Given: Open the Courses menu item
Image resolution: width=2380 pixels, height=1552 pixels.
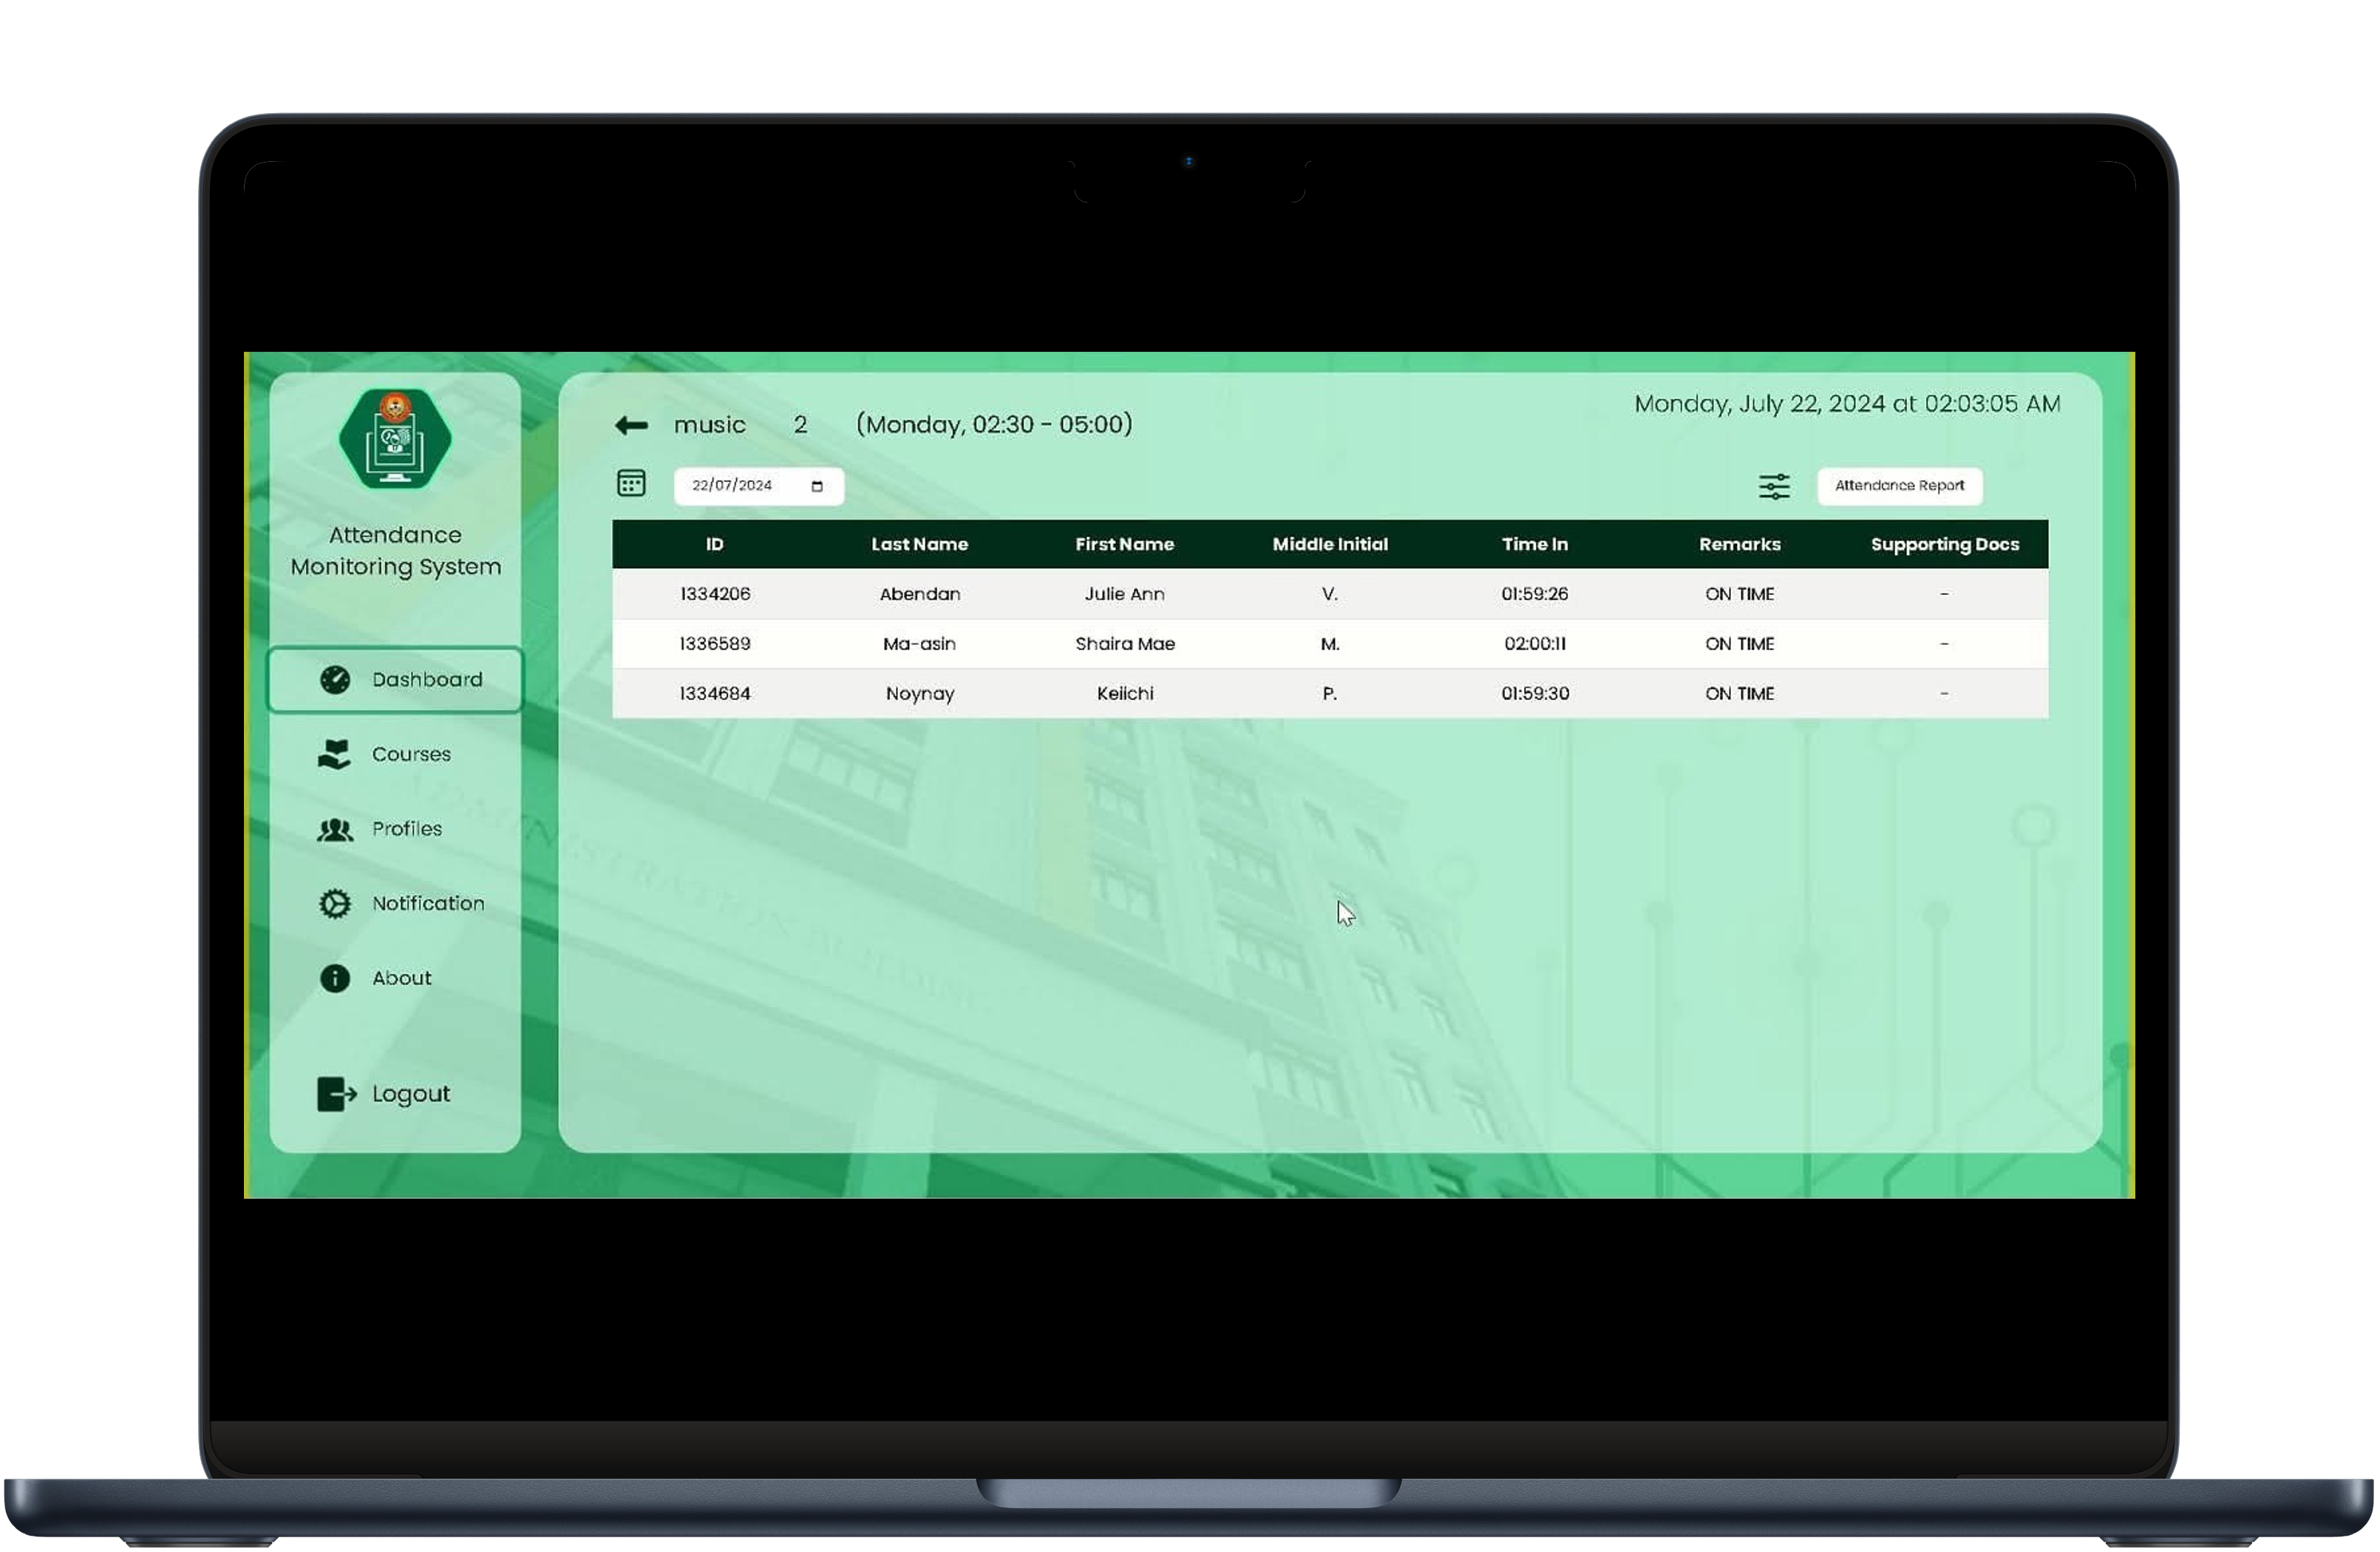Looking at the screenshot, I should coord(411,755).
